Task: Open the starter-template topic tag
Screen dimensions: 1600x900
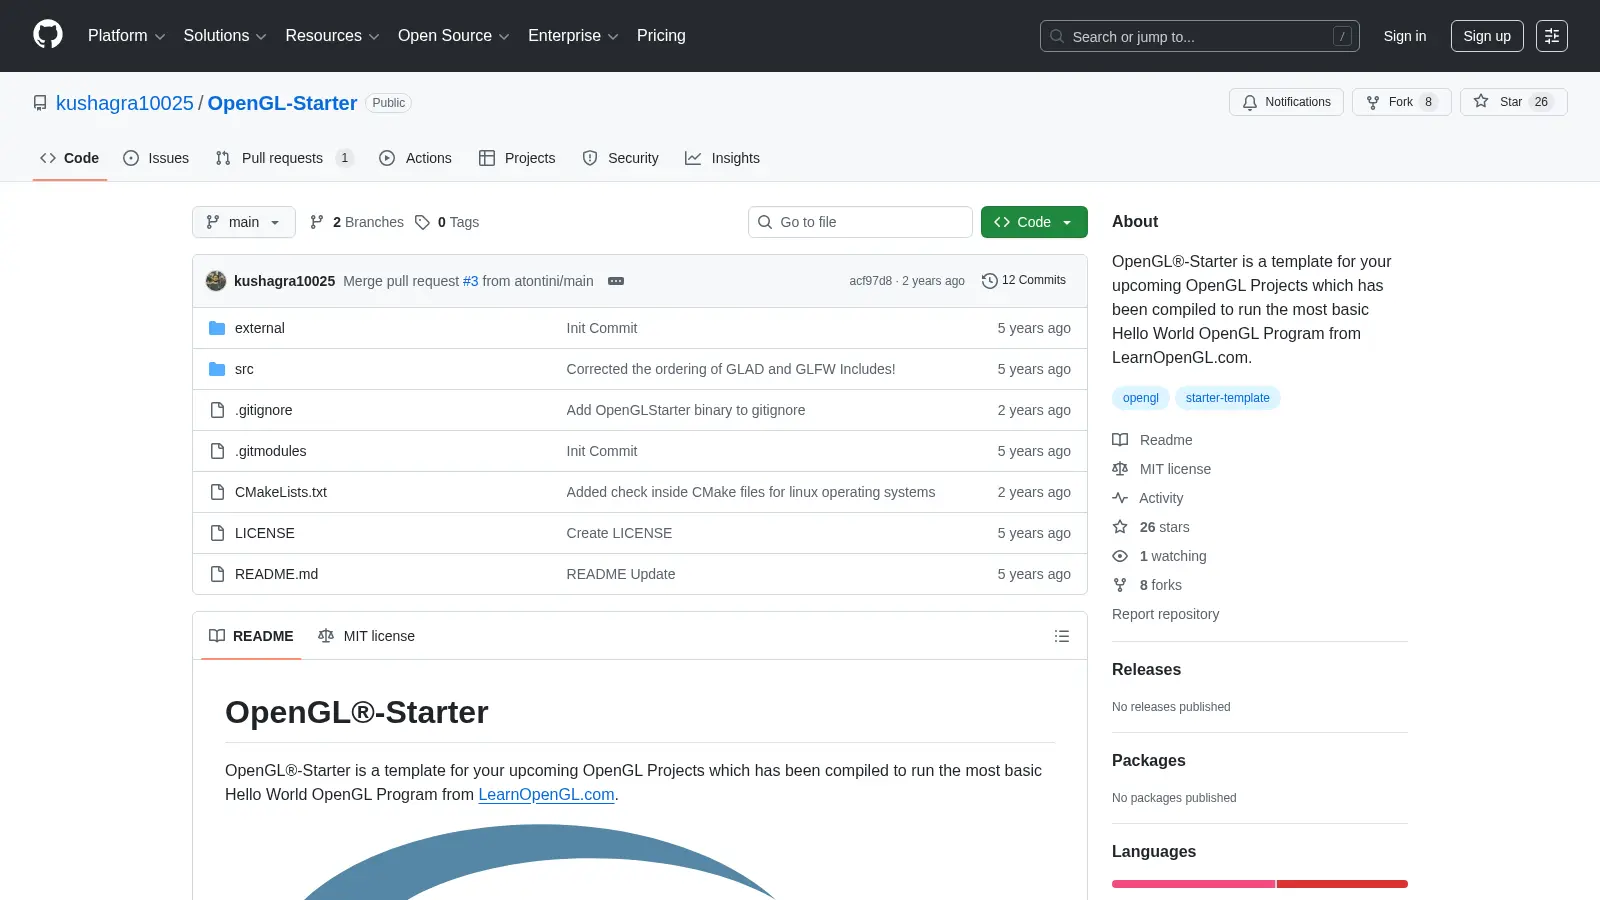Action: [x=1228, y=398]
